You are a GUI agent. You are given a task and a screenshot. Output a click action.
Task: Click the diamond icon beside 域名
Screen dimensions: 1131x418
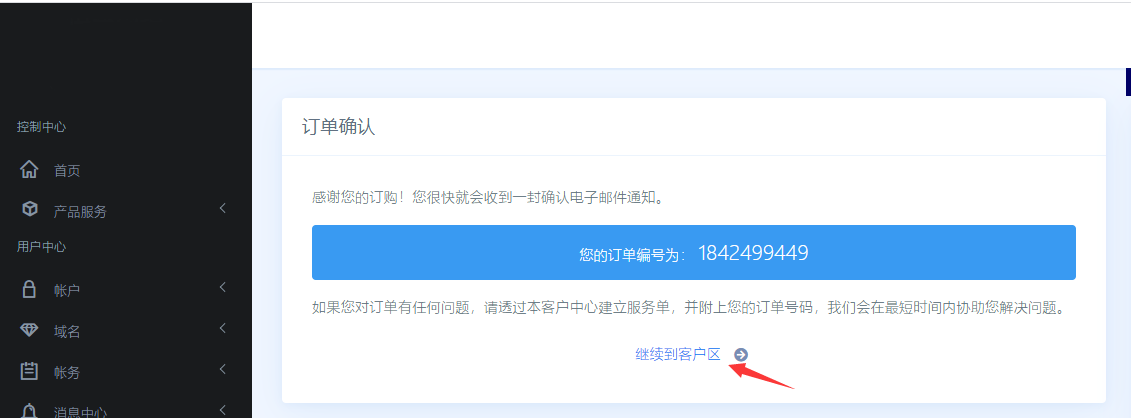tap(29, 330)
